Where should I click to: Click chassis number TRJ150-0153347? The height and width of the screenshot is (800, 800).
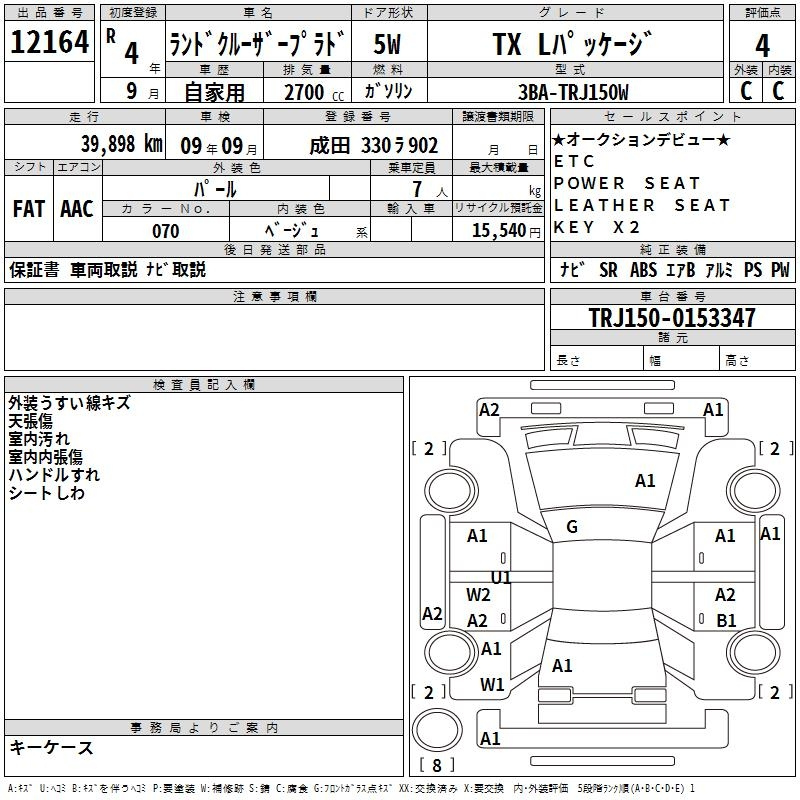click(672, 317)
